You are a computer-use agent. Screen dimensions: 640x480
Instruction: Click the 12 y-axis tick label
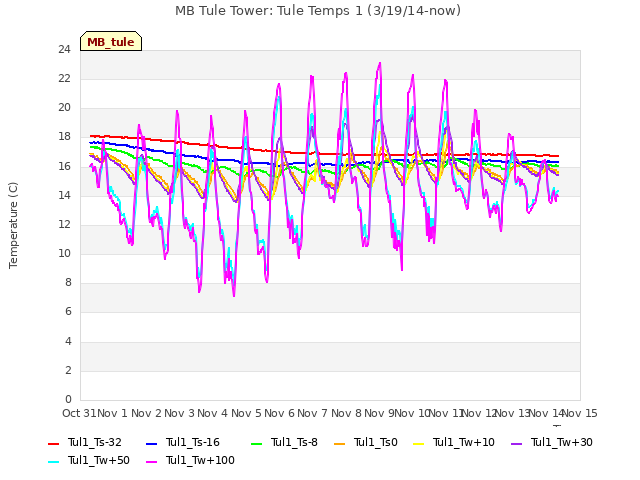(64, 224)
